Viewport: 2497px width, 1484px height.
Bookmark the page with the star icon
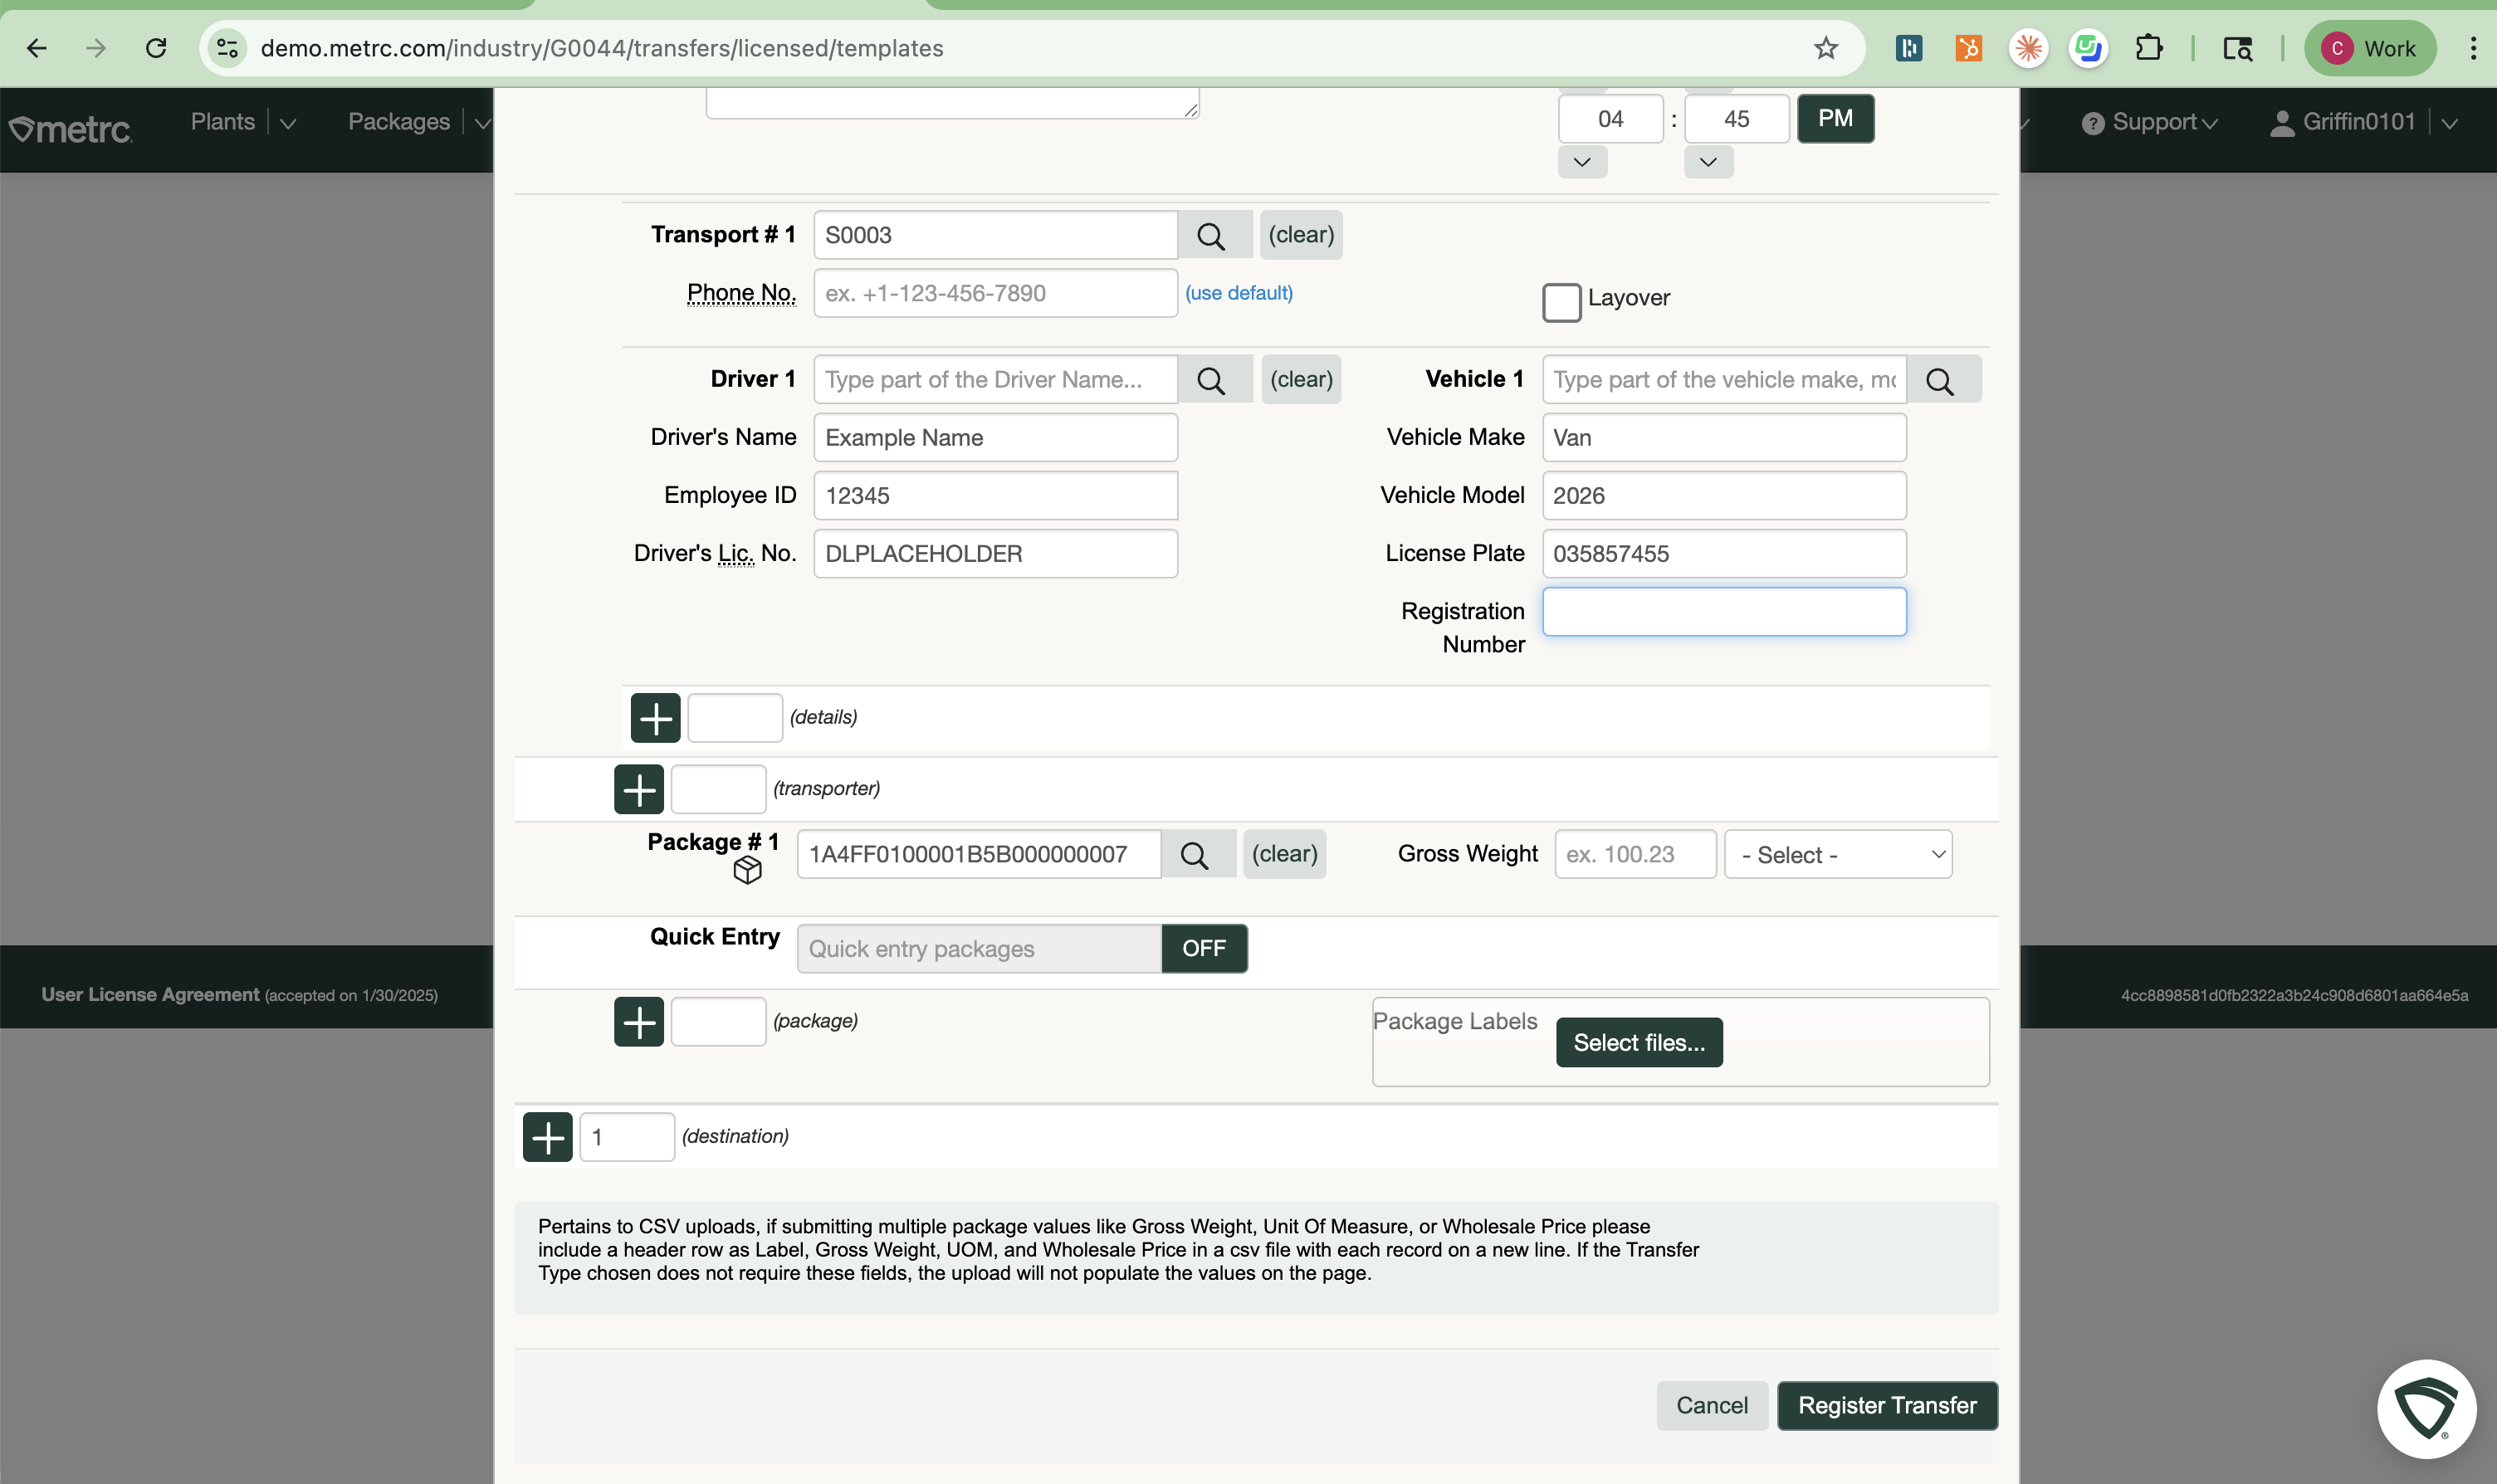coord(1826,48)
